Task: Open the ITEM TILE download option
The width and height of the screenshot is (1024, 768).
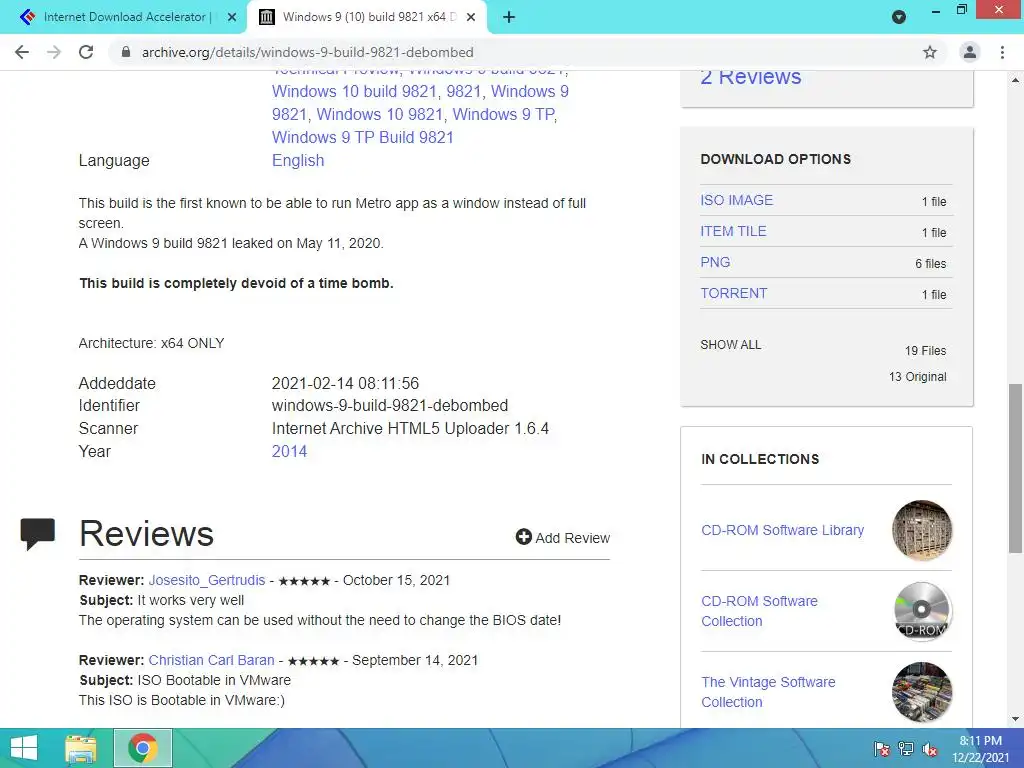Action: (x=733, y=231)
